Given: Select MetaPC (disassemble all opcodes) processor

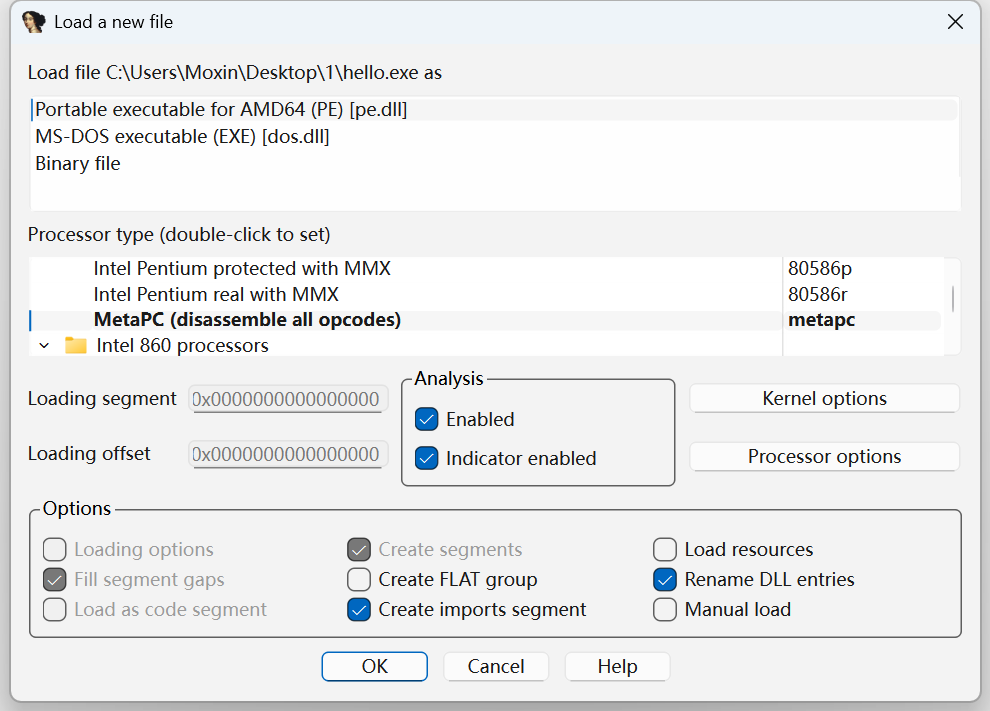Looking at the screenshot, I should tap(247, 321).
